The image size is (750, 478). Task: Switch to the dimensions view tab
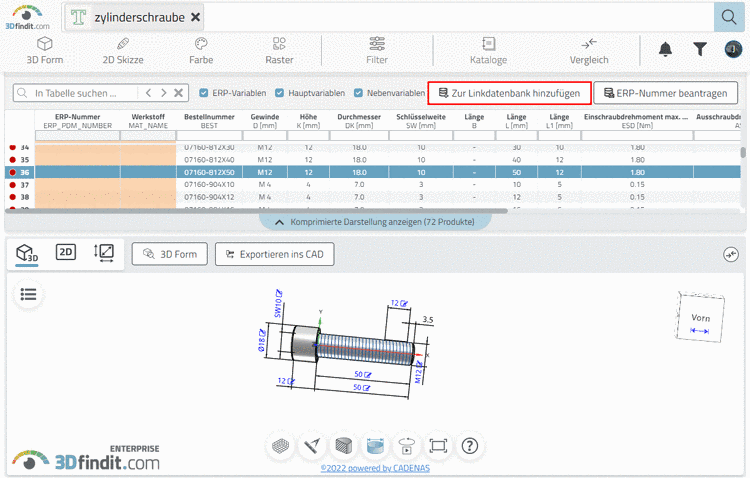click(x=104, y=252)
